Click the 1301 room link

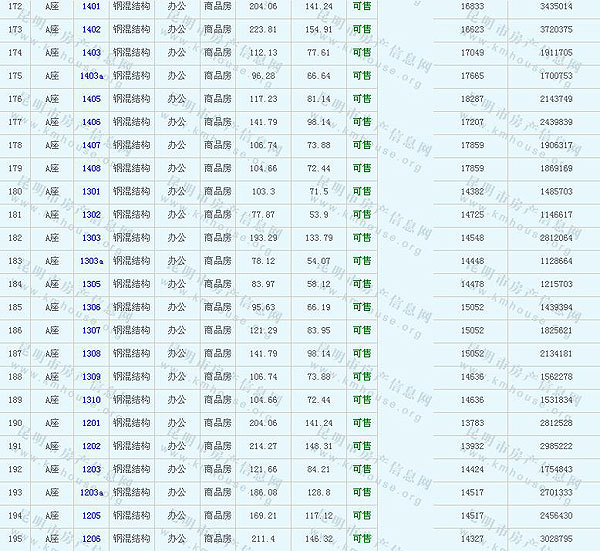point(91,191)
